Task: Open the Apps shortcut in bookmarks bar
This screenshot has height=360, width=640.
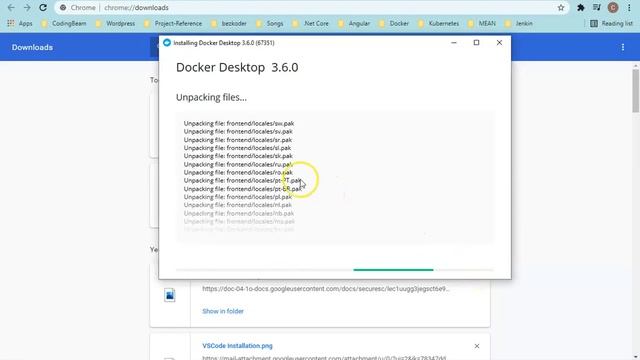Action: [20, 24]
